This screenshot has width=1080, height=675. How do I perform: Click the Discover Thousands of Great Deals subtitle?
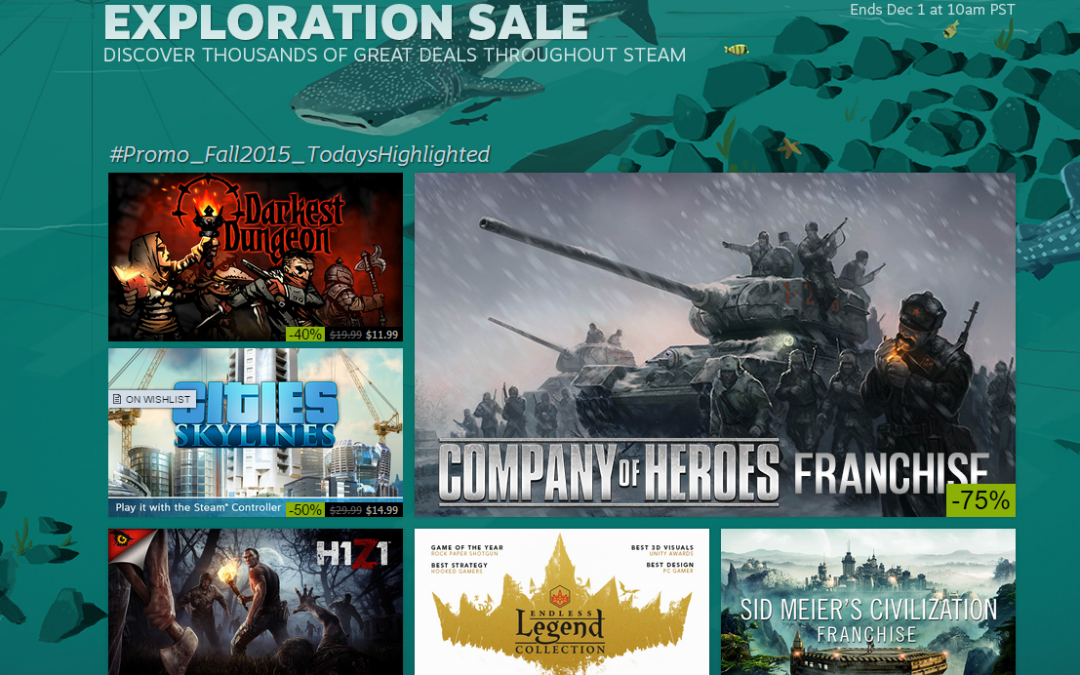pos(395,55)
